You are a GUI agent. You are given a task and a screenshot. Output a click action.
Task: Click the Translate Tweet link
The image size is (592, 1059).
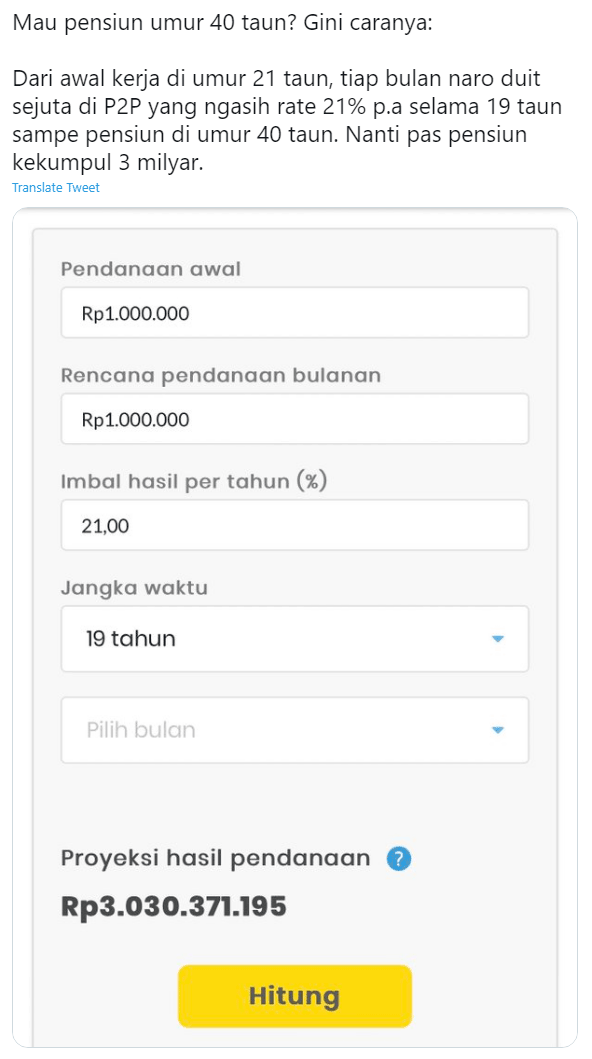pos(54,187)
